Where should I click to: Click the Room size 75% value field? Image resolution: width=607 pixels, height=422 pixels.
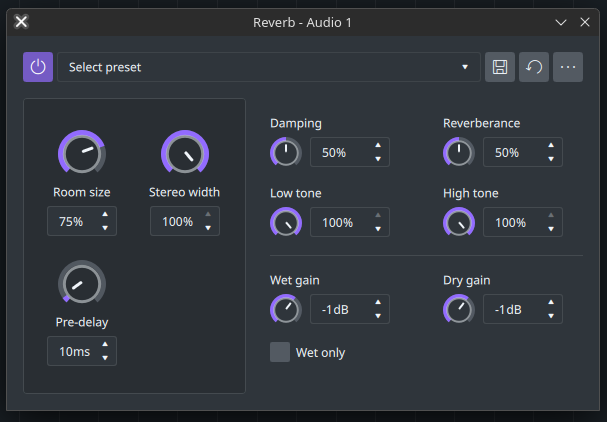pyautogui.click(x=82, y=221)
